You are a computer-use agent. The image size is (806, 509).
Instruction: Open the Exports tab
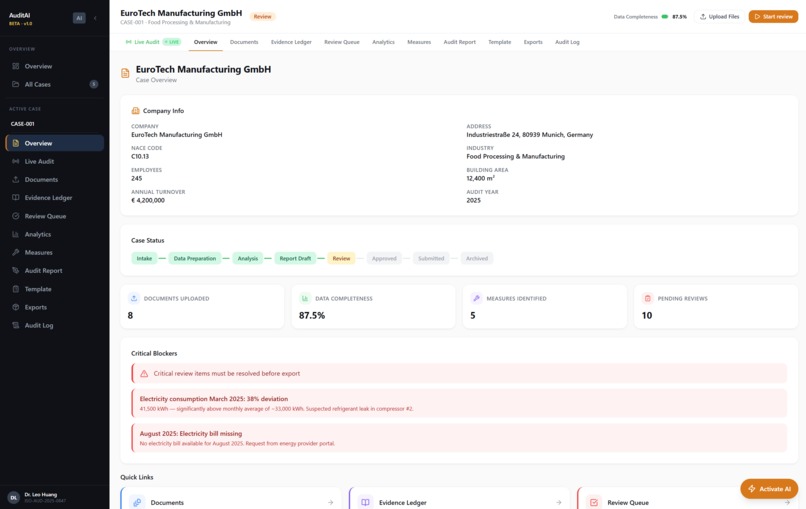pos(533,42)
